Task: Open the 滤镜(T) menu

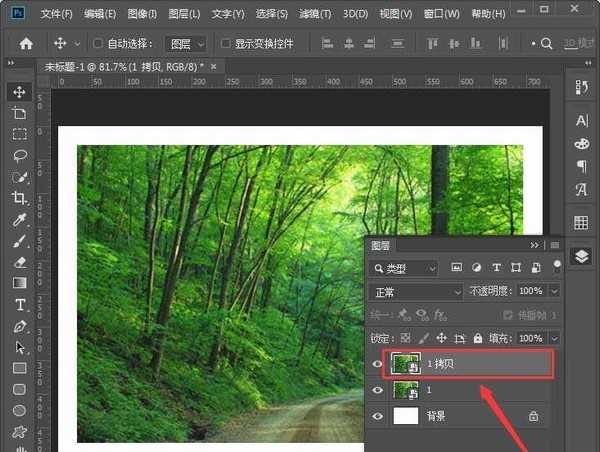Action: click(316, 15)
